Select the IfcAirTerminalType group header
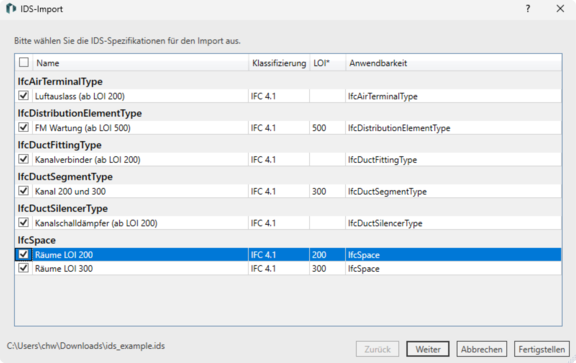576x363 pixels. coord(60,81)
